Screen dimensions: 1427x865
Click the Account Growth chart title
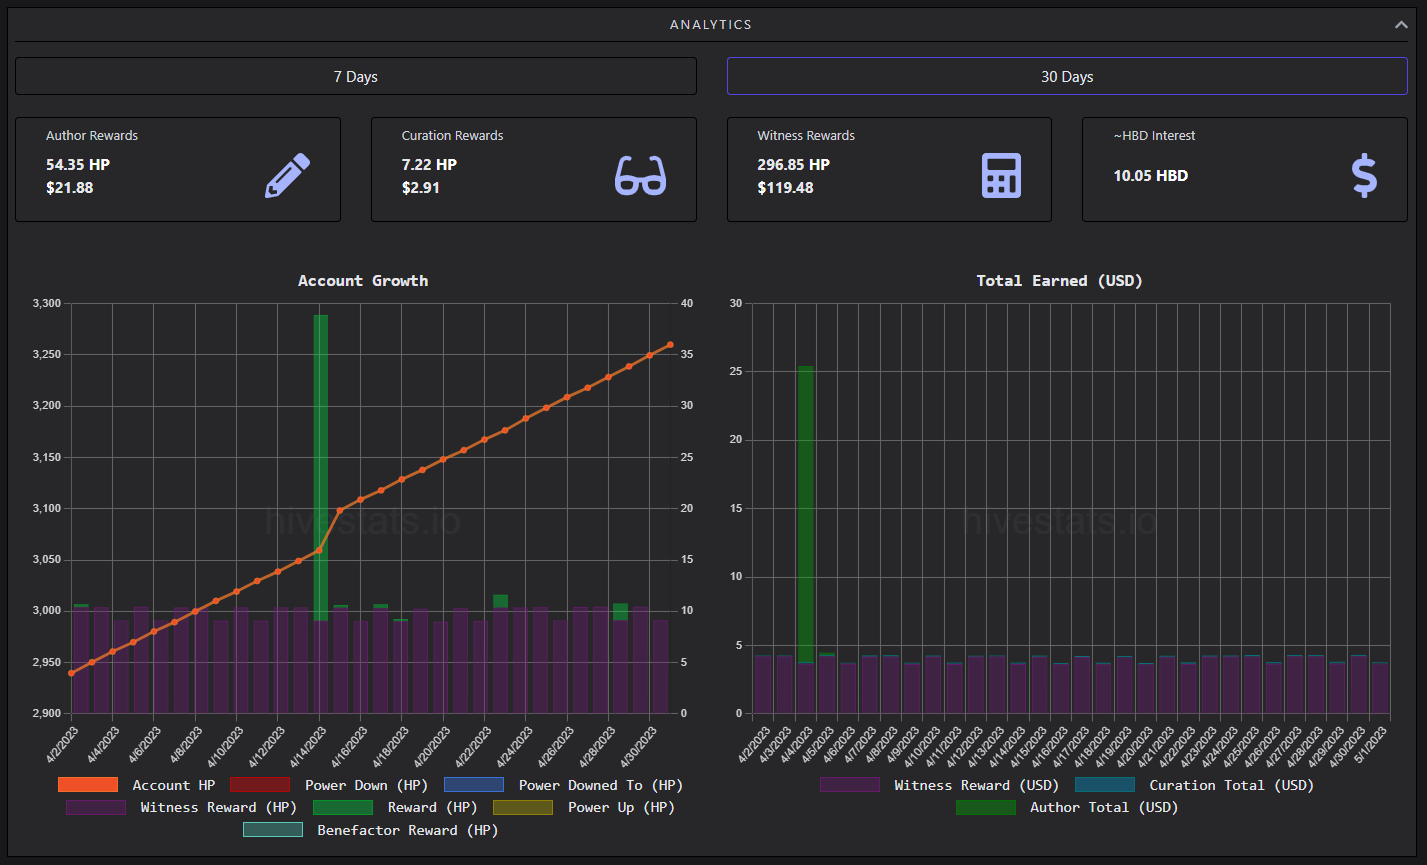pos(363,281)
